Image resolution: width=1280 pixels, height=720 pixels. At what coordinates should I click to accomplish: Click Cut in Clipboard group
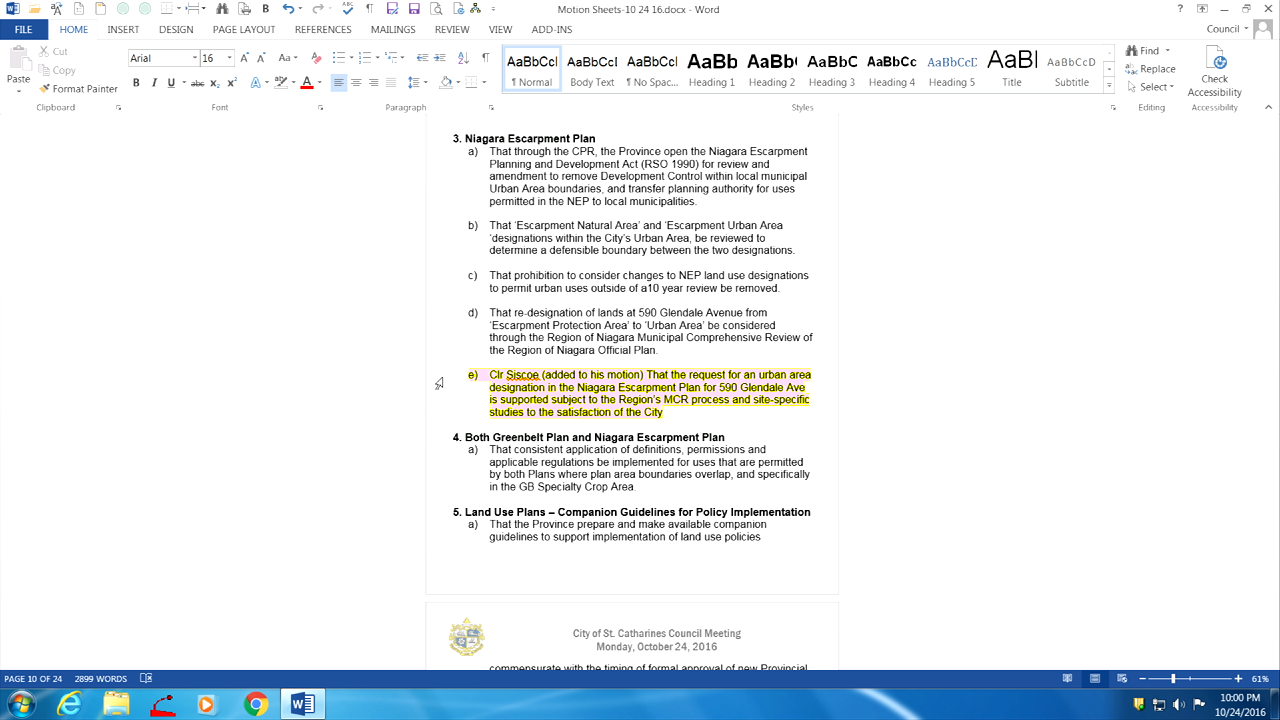(x=54, y=51)
